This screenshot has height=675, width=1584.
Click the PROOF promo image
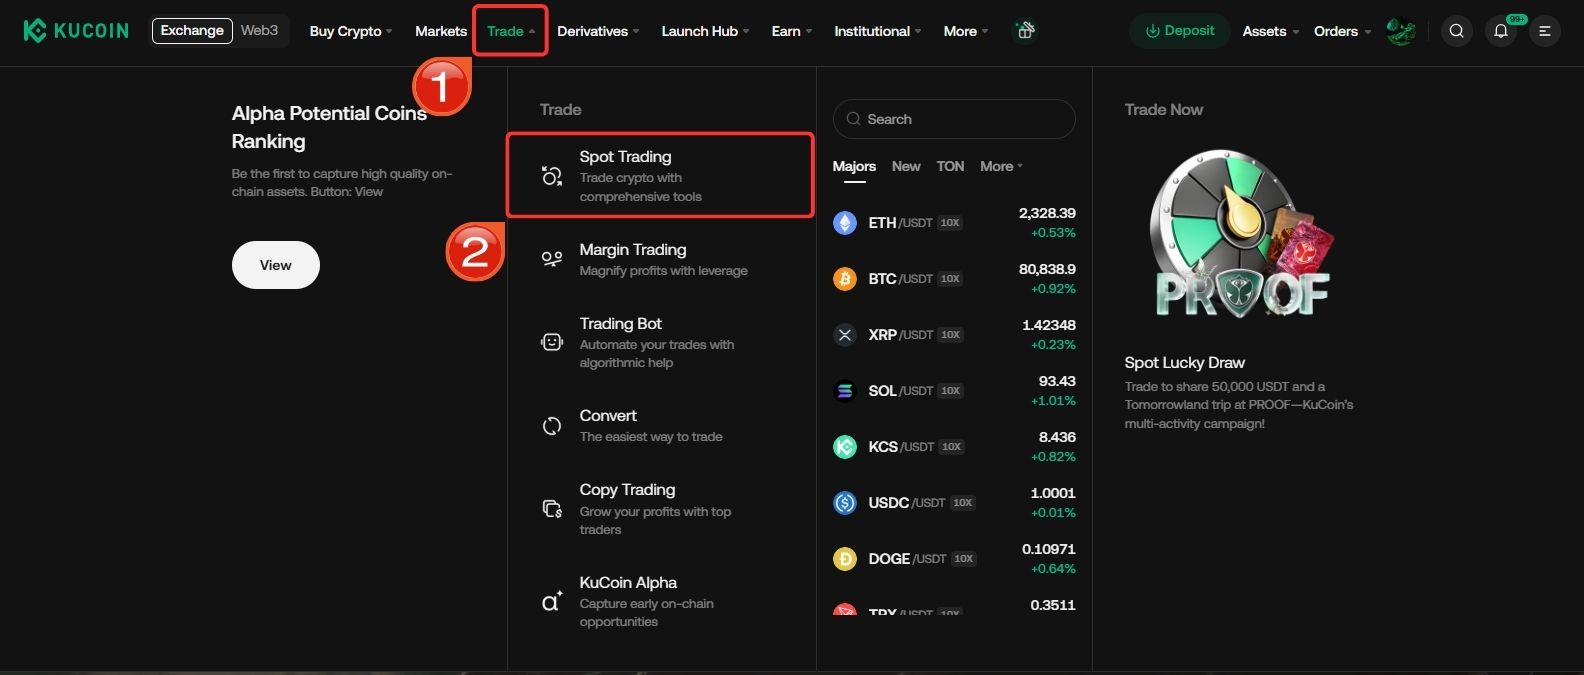[x=1242, y=235]
